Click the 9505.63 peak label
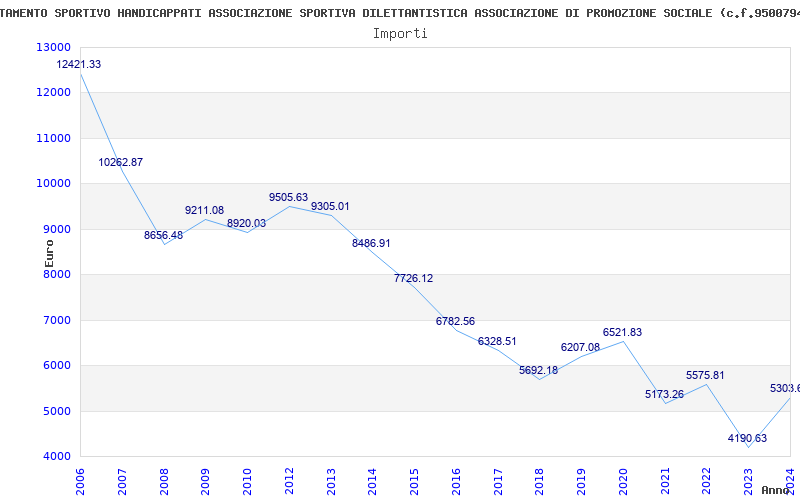Image resolution: width=800 pixels, height=500 pixels. click(289, 197)
